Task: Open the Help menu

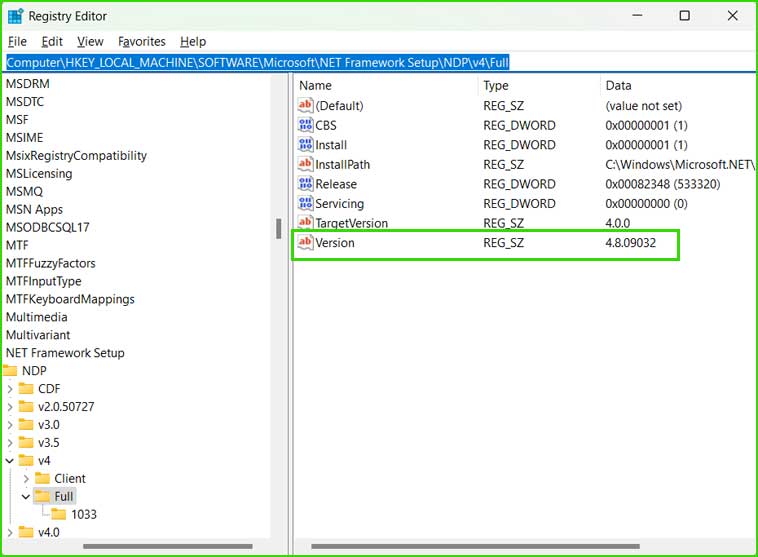Action: coord(193,42)
